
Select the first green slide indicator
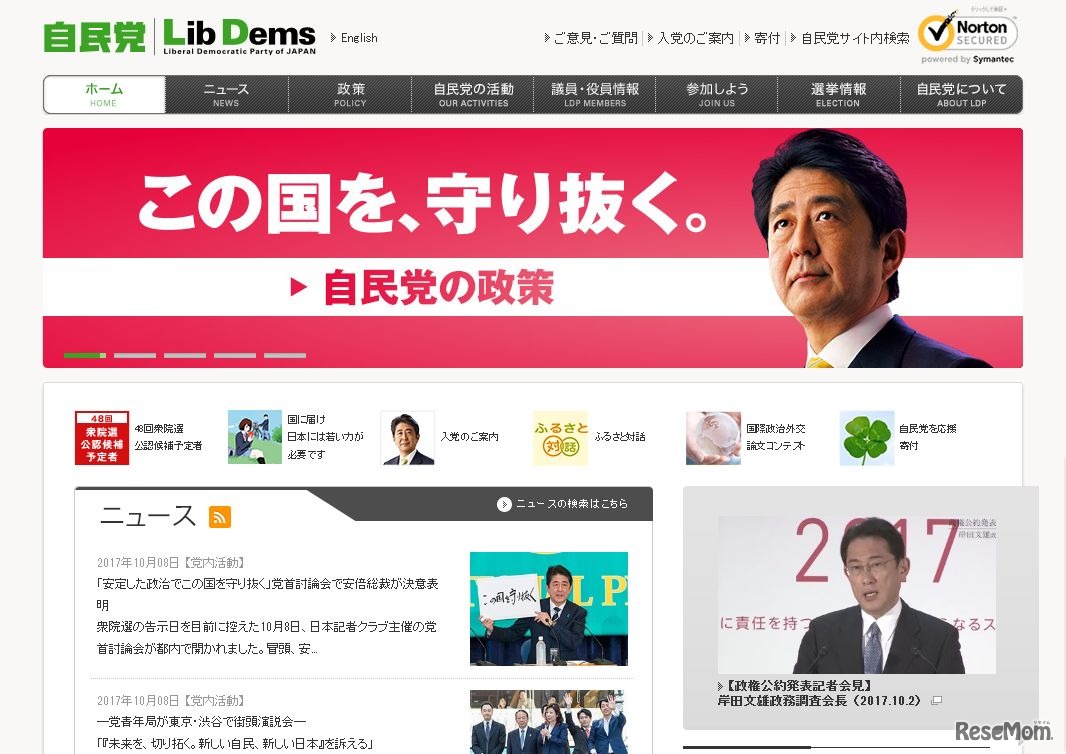[85, 355]
